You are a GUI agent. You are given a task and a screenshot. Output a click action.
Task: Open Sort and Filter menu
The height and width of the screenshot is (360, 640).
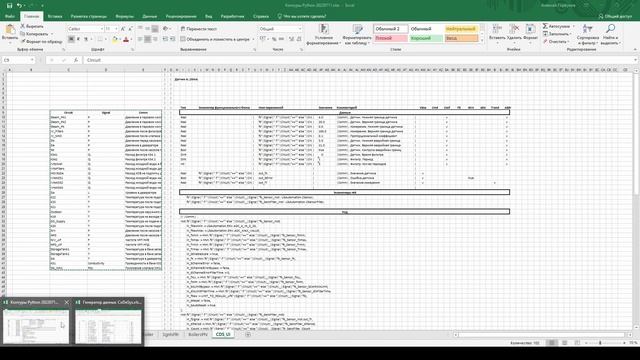coord(588,34)
